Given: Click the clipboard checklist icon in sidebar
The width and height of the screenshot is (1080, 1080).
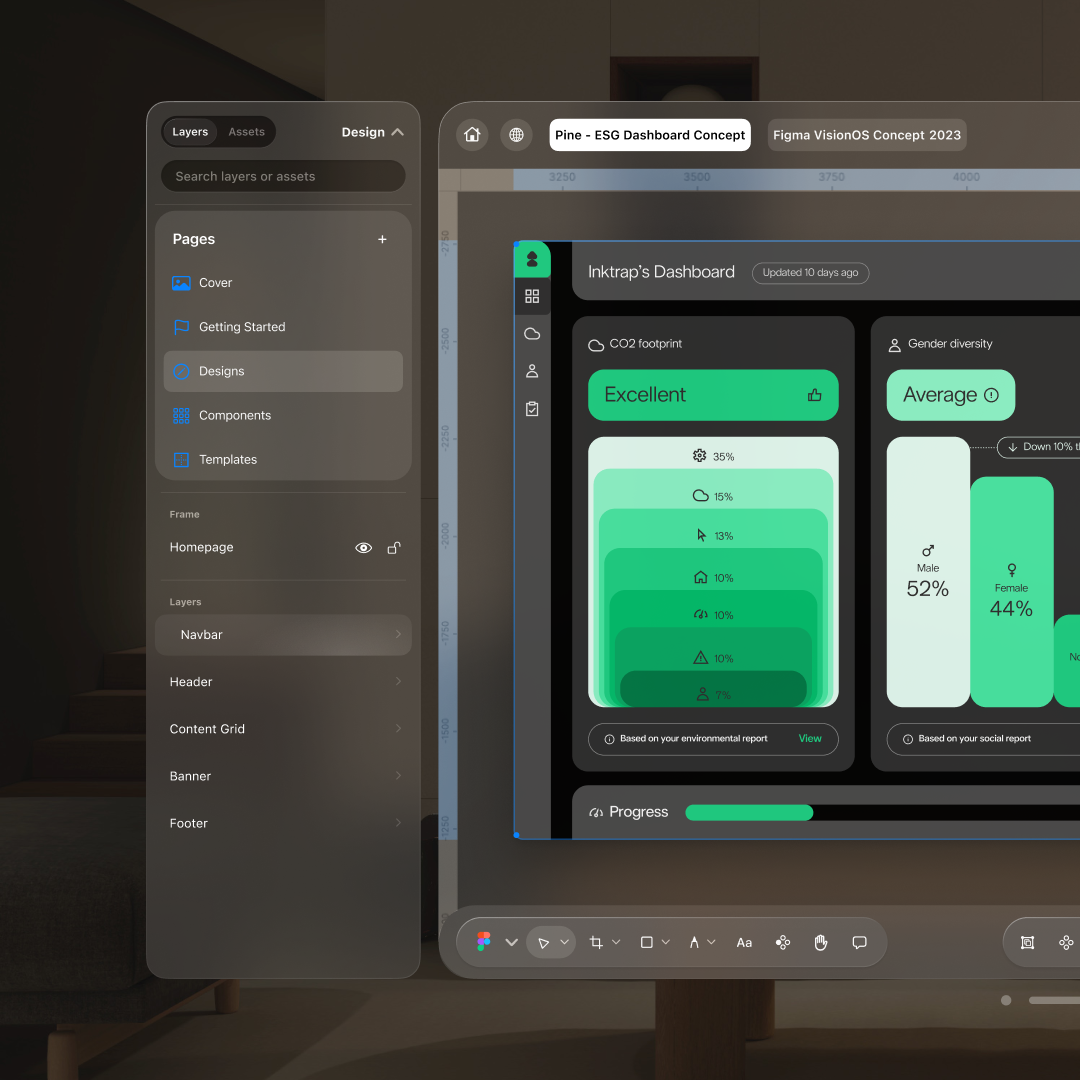Looking at the screenshot, I should pyautogui.click(x=532, y=408).
